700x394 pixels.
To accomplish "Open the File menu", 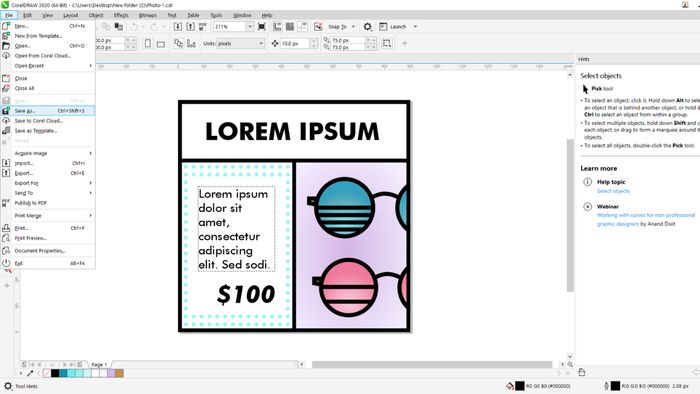I will (9, 15).
